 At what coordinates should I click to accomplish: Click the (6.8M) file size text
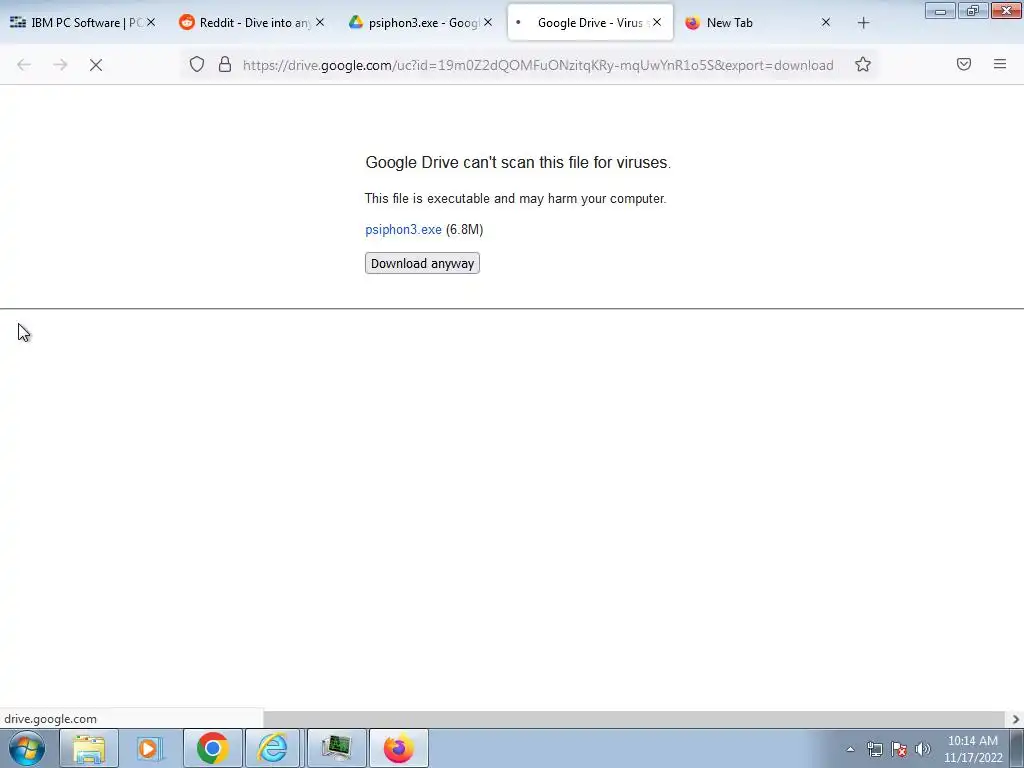[x=464, y=229]
